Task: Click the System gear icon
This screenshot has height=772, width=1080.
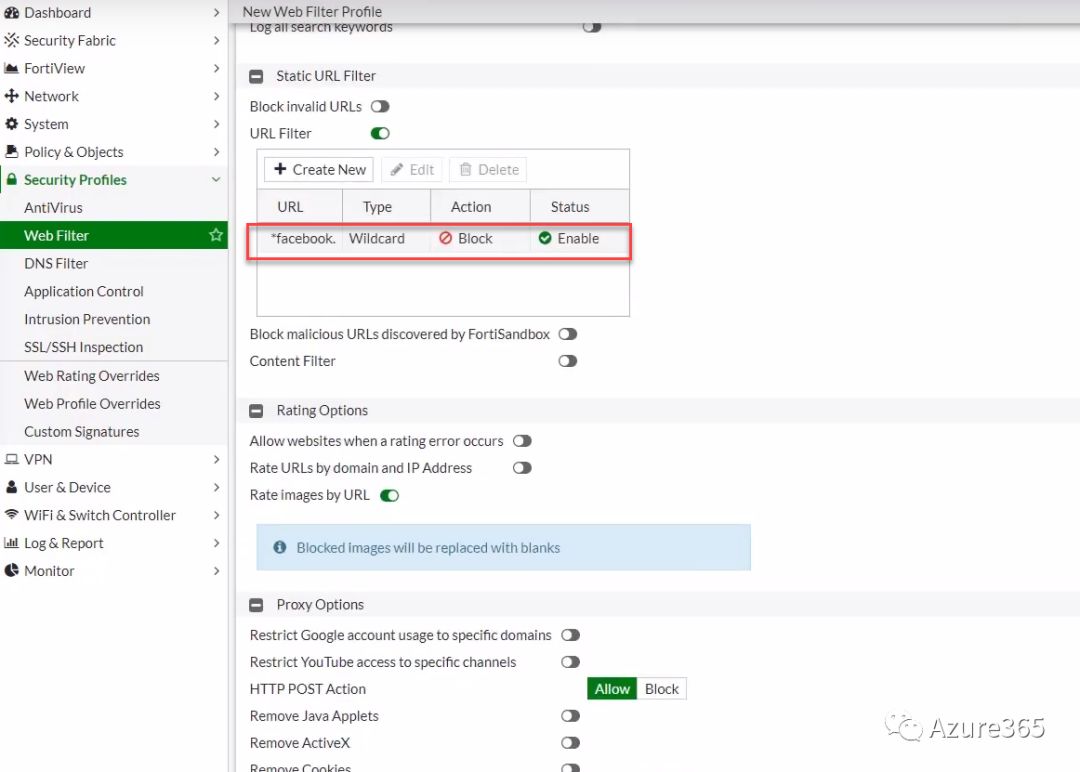Action: (12, 125)
